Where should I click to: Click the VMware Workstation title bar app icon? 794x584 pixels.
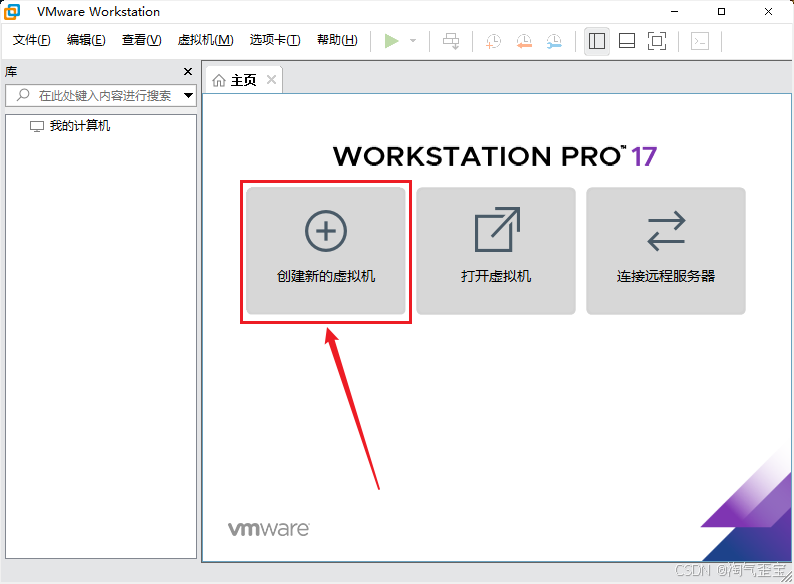click(x=12, y=11)
